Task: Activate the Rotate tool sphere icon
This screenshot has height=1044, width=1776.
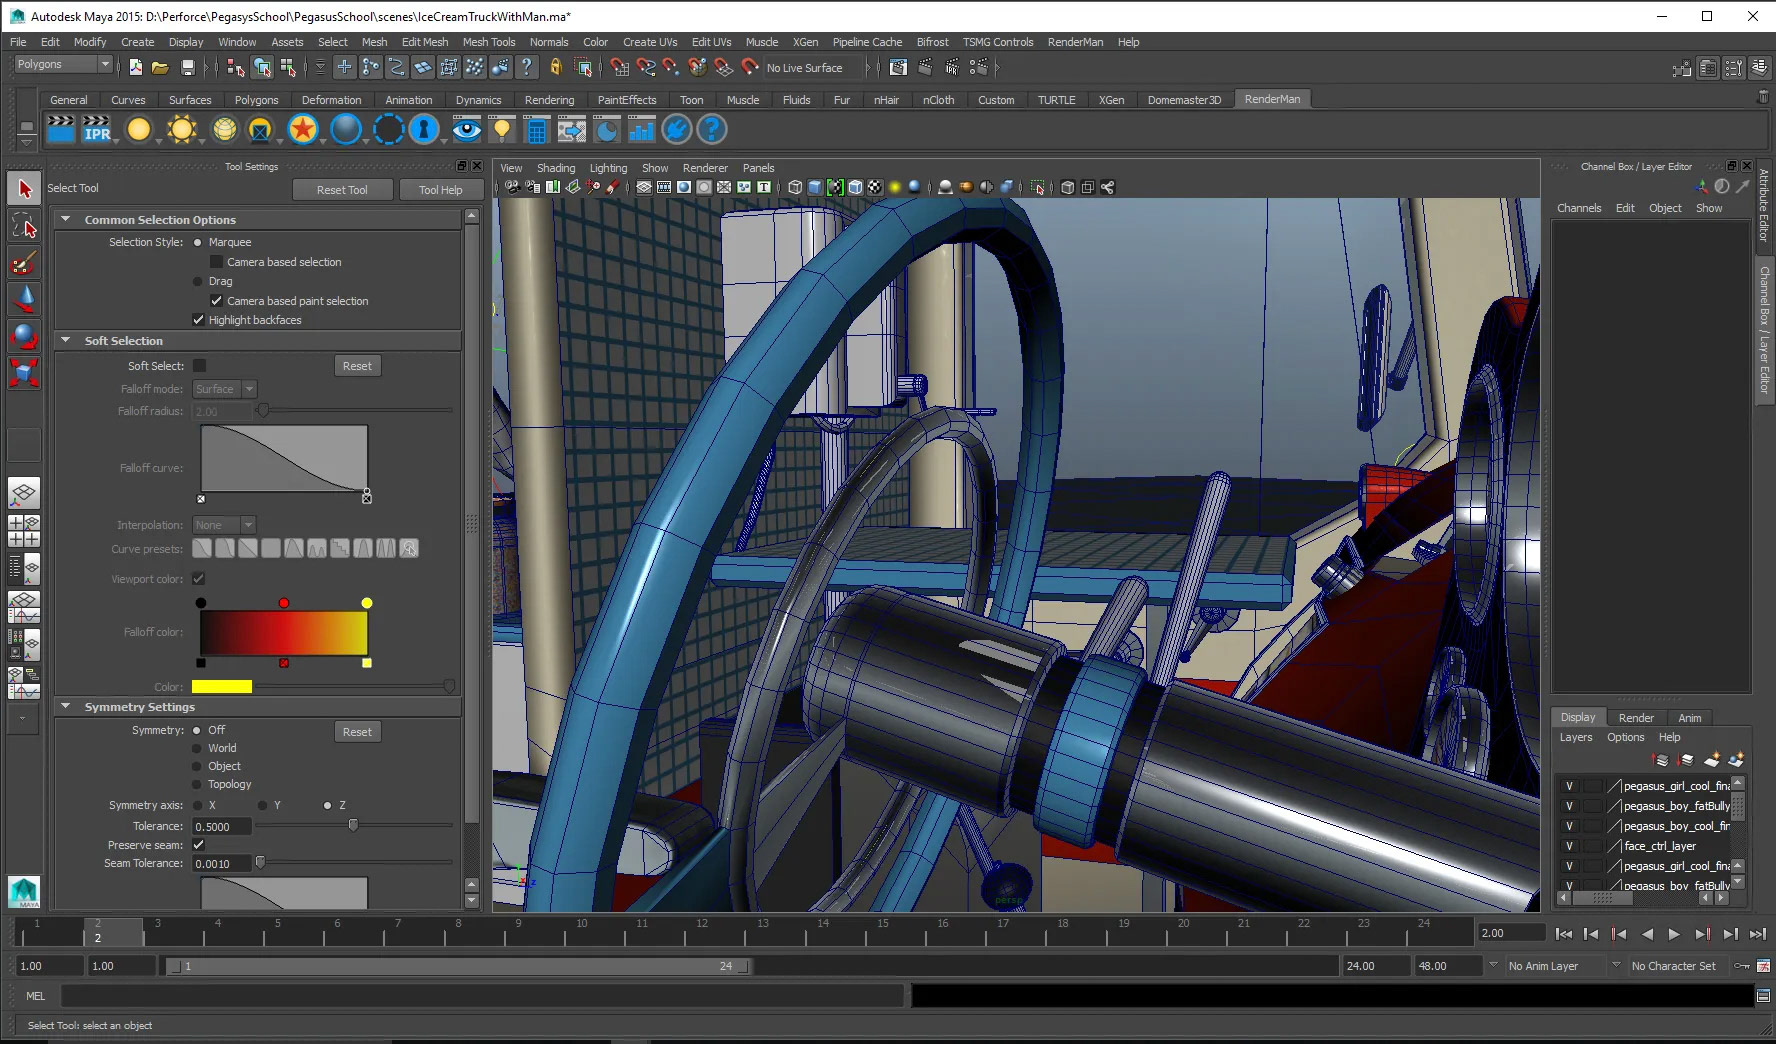Action: (24, 337)
